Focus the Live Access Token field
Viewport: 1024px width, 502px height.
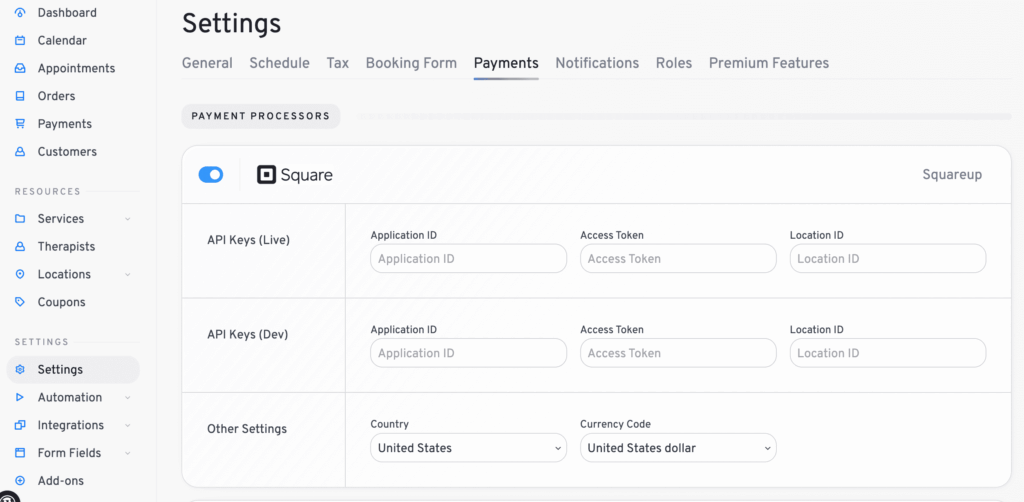click(x=678, y=259)
